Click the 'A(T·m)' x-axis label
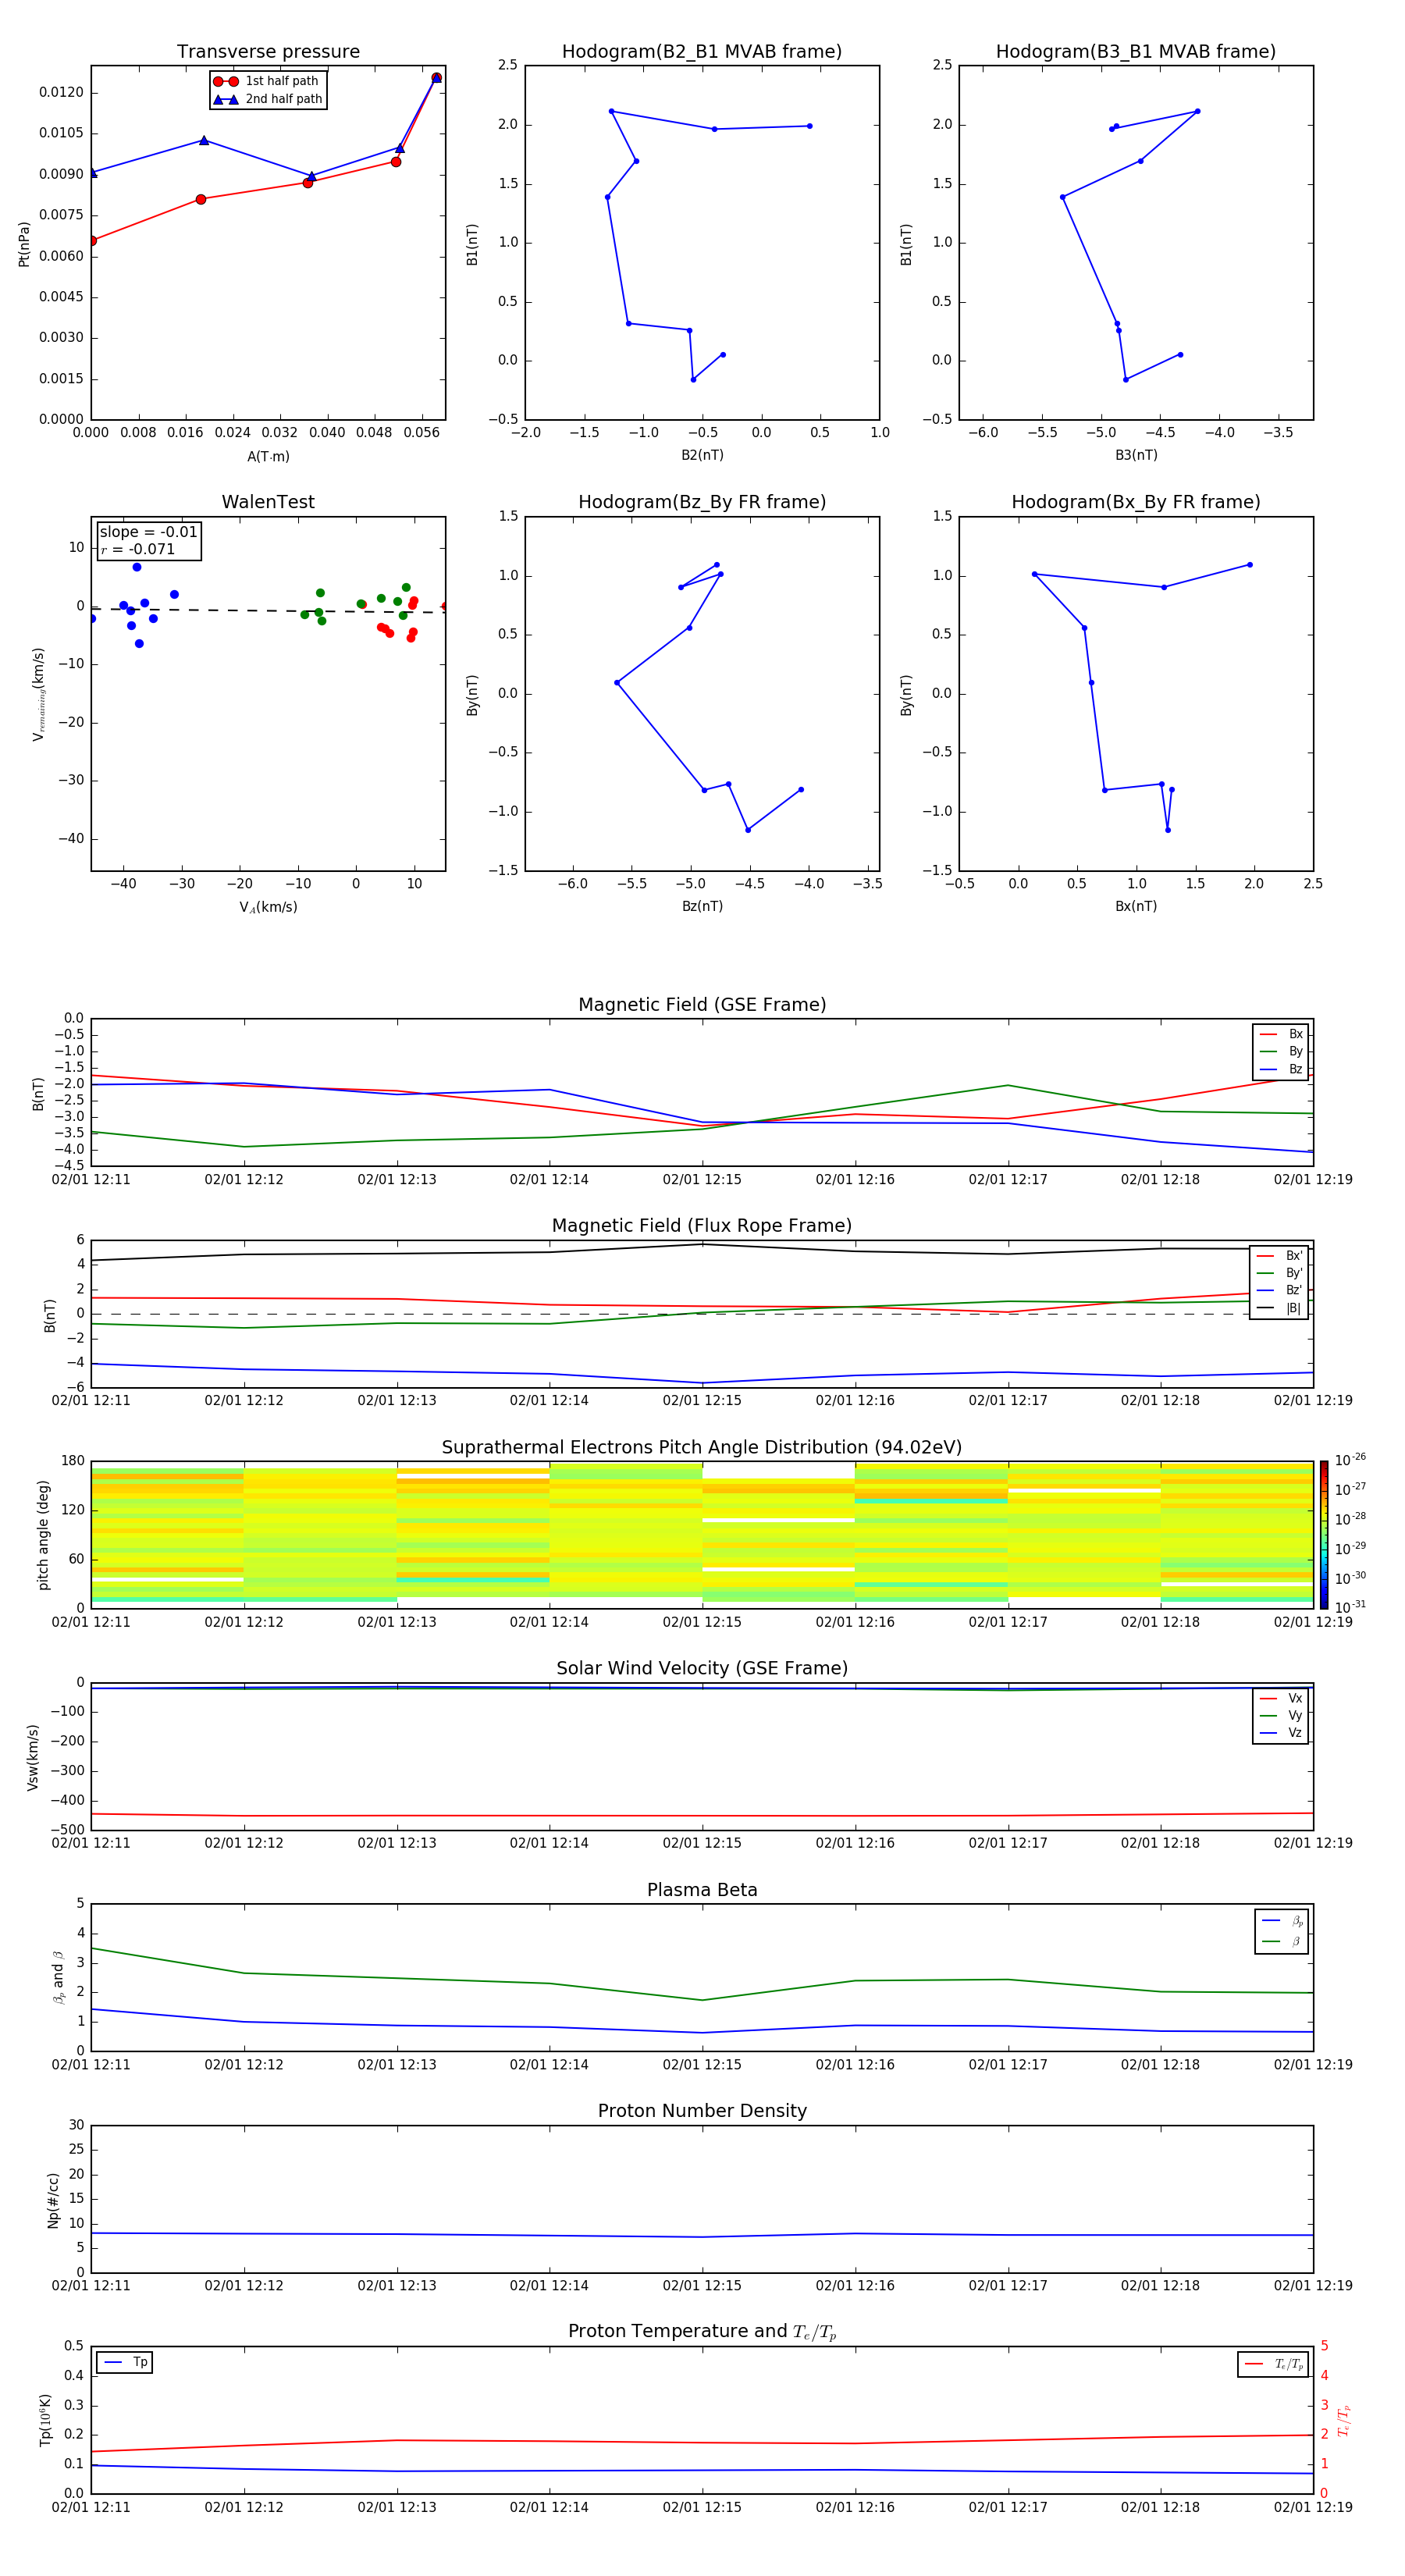 point(268,456)
